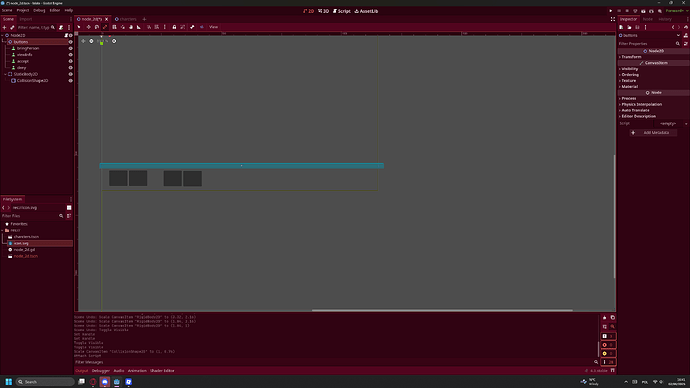The height and width of the screenshot is (388, 690).
Task: Open the Script property dropdown arrow
Action: (686, 124)
